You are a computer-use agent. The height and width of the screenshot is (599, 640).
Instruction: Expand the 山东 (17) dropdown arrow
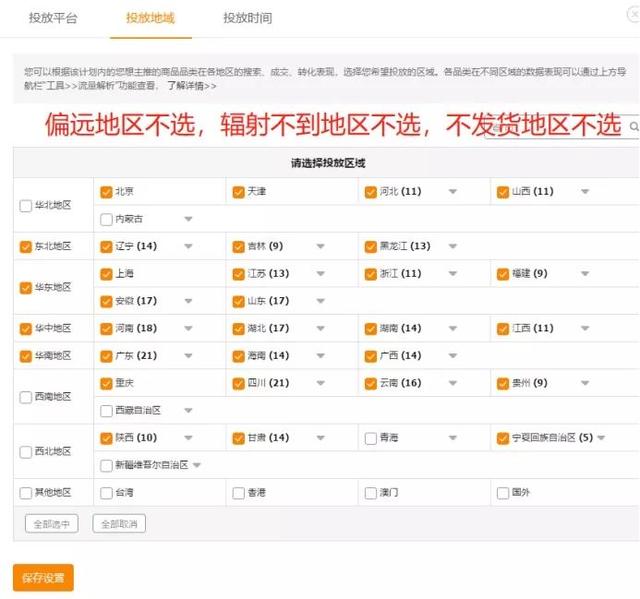tap(320, 301)
